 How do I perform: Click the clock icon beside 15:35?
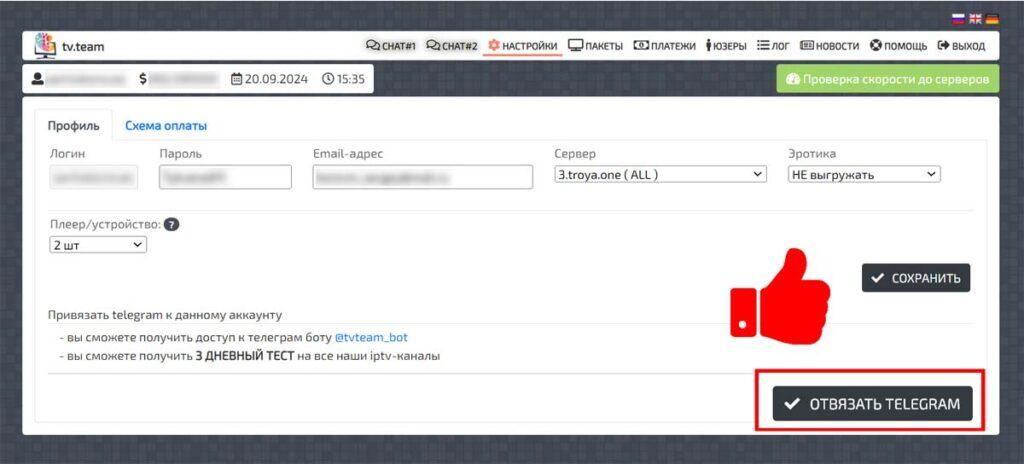pos(328,79)
